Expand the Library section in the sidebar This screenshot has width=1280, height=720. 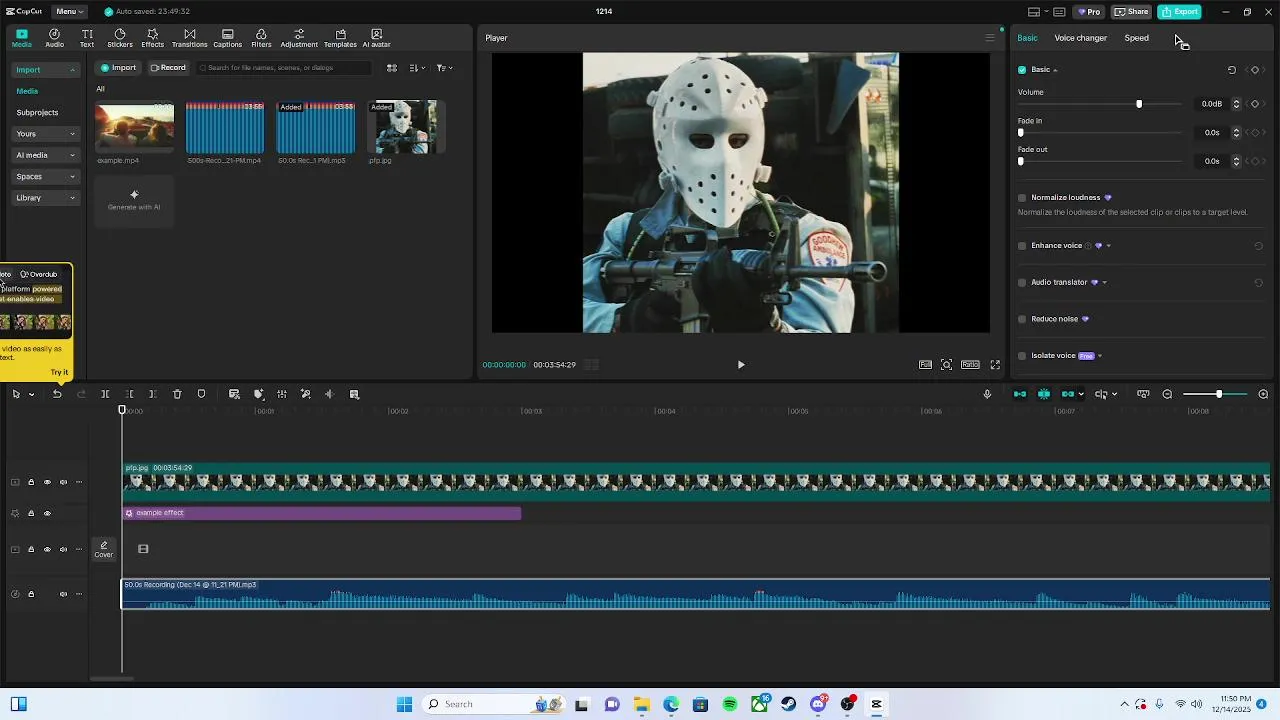click(x=45, y=198)
